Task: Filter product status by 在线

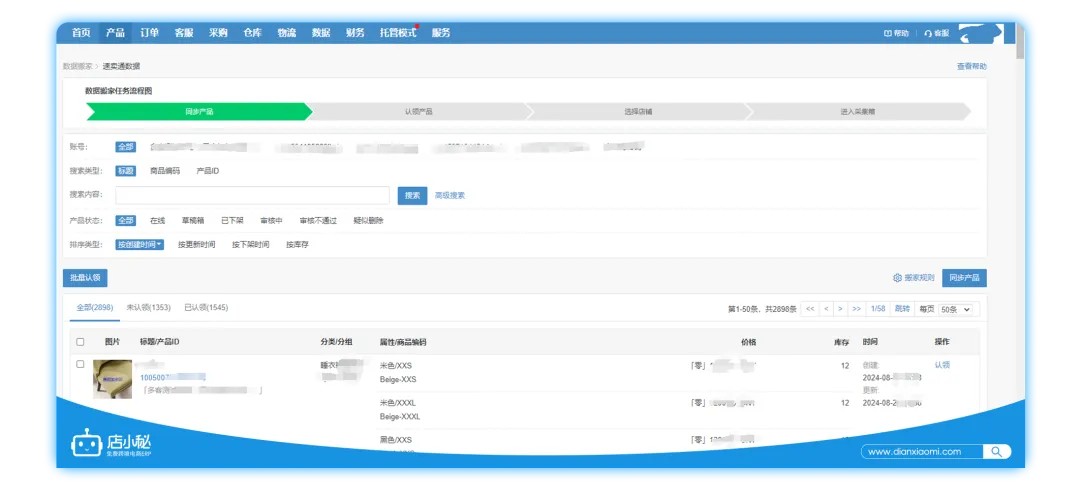Action: [x=158, y=220]
